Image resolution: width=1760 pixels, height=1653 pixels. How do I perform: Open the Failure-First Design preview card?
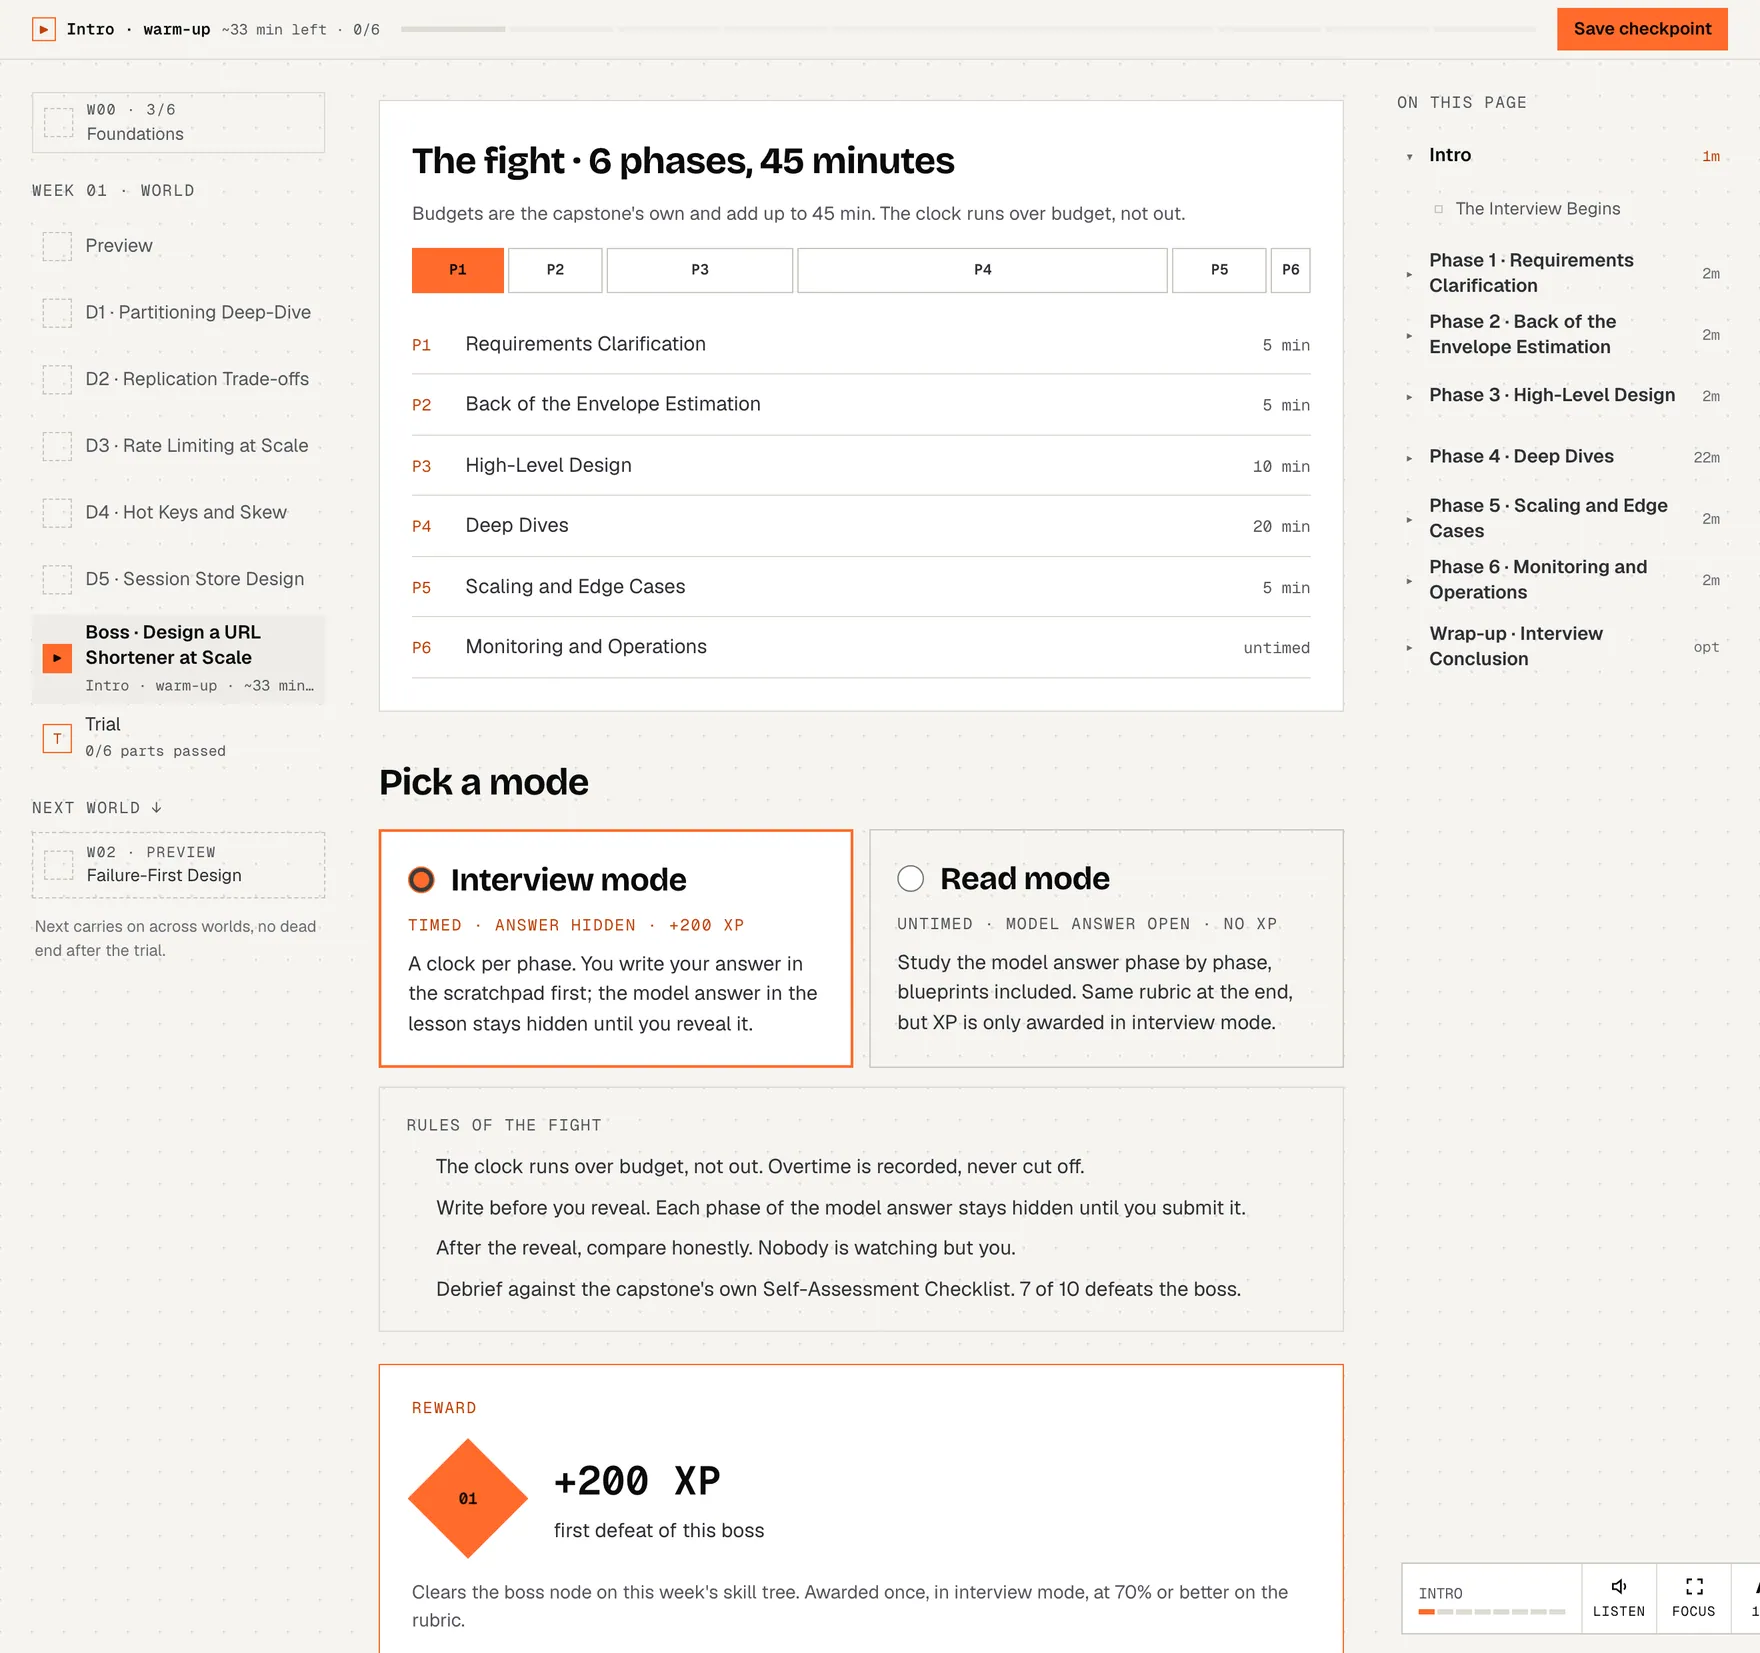[178, 865]
